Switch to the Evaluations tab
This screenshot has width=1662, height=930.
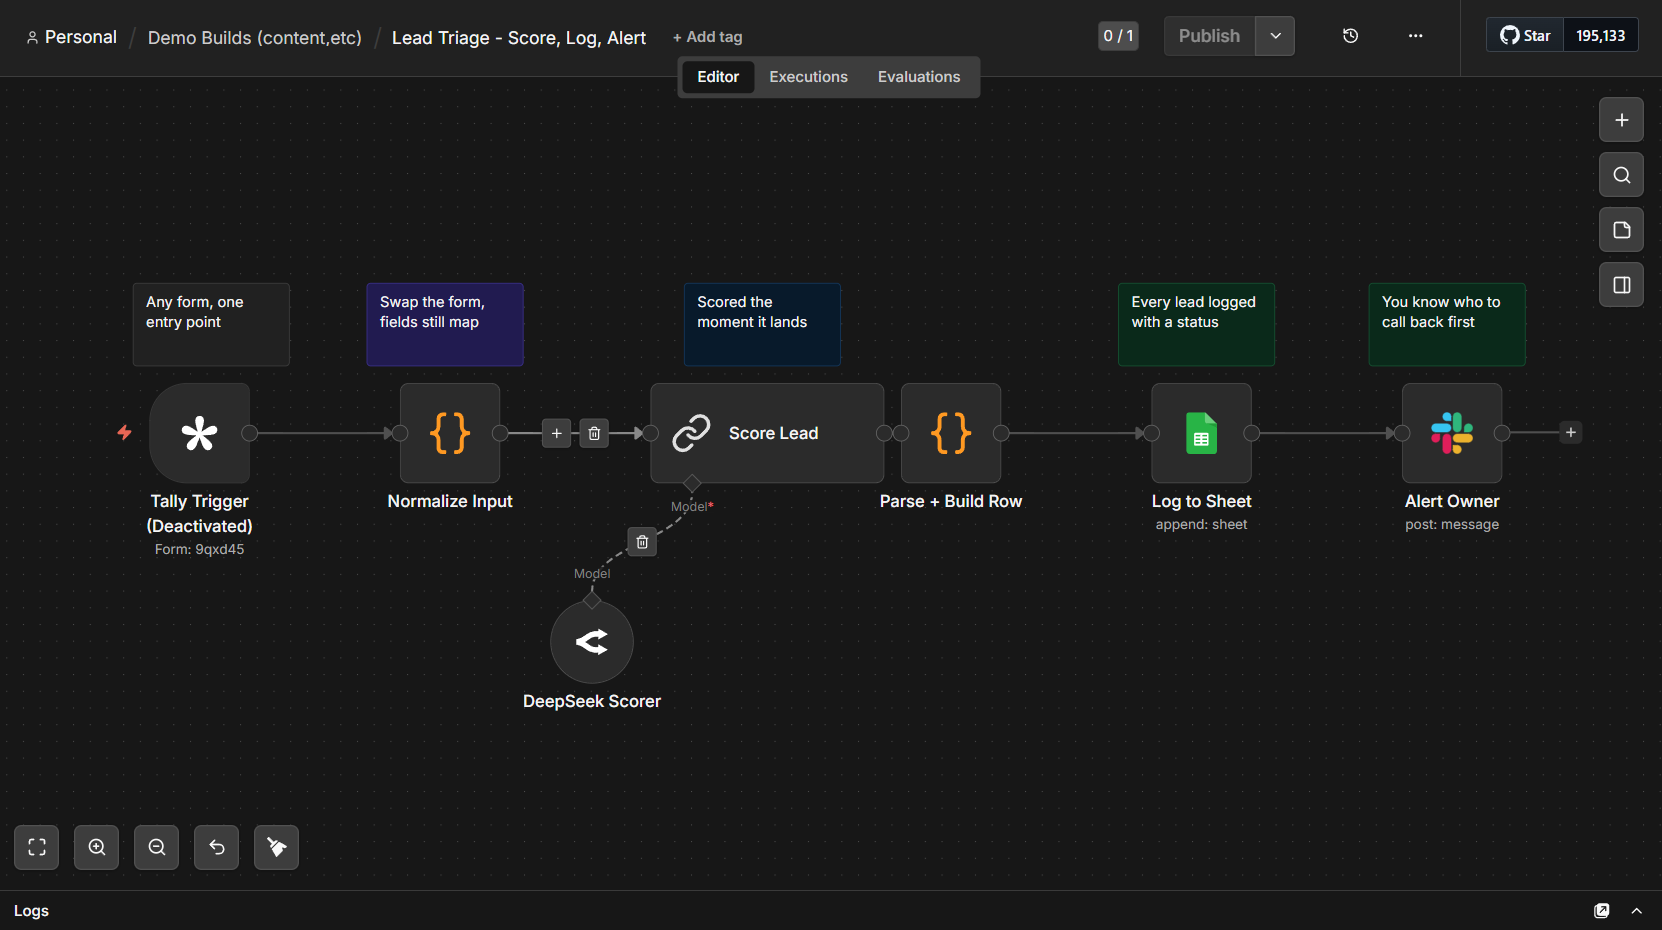tap(919, 77)
